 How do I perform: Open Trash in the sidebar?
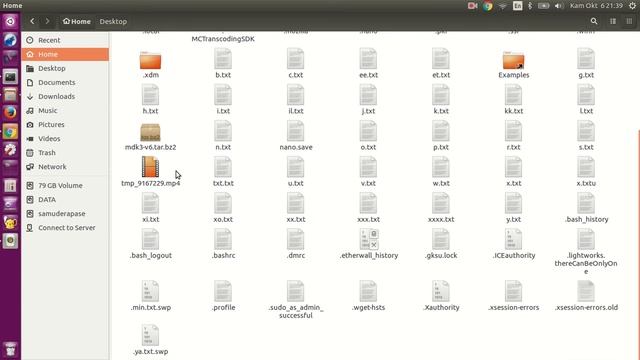click(65, 153)
